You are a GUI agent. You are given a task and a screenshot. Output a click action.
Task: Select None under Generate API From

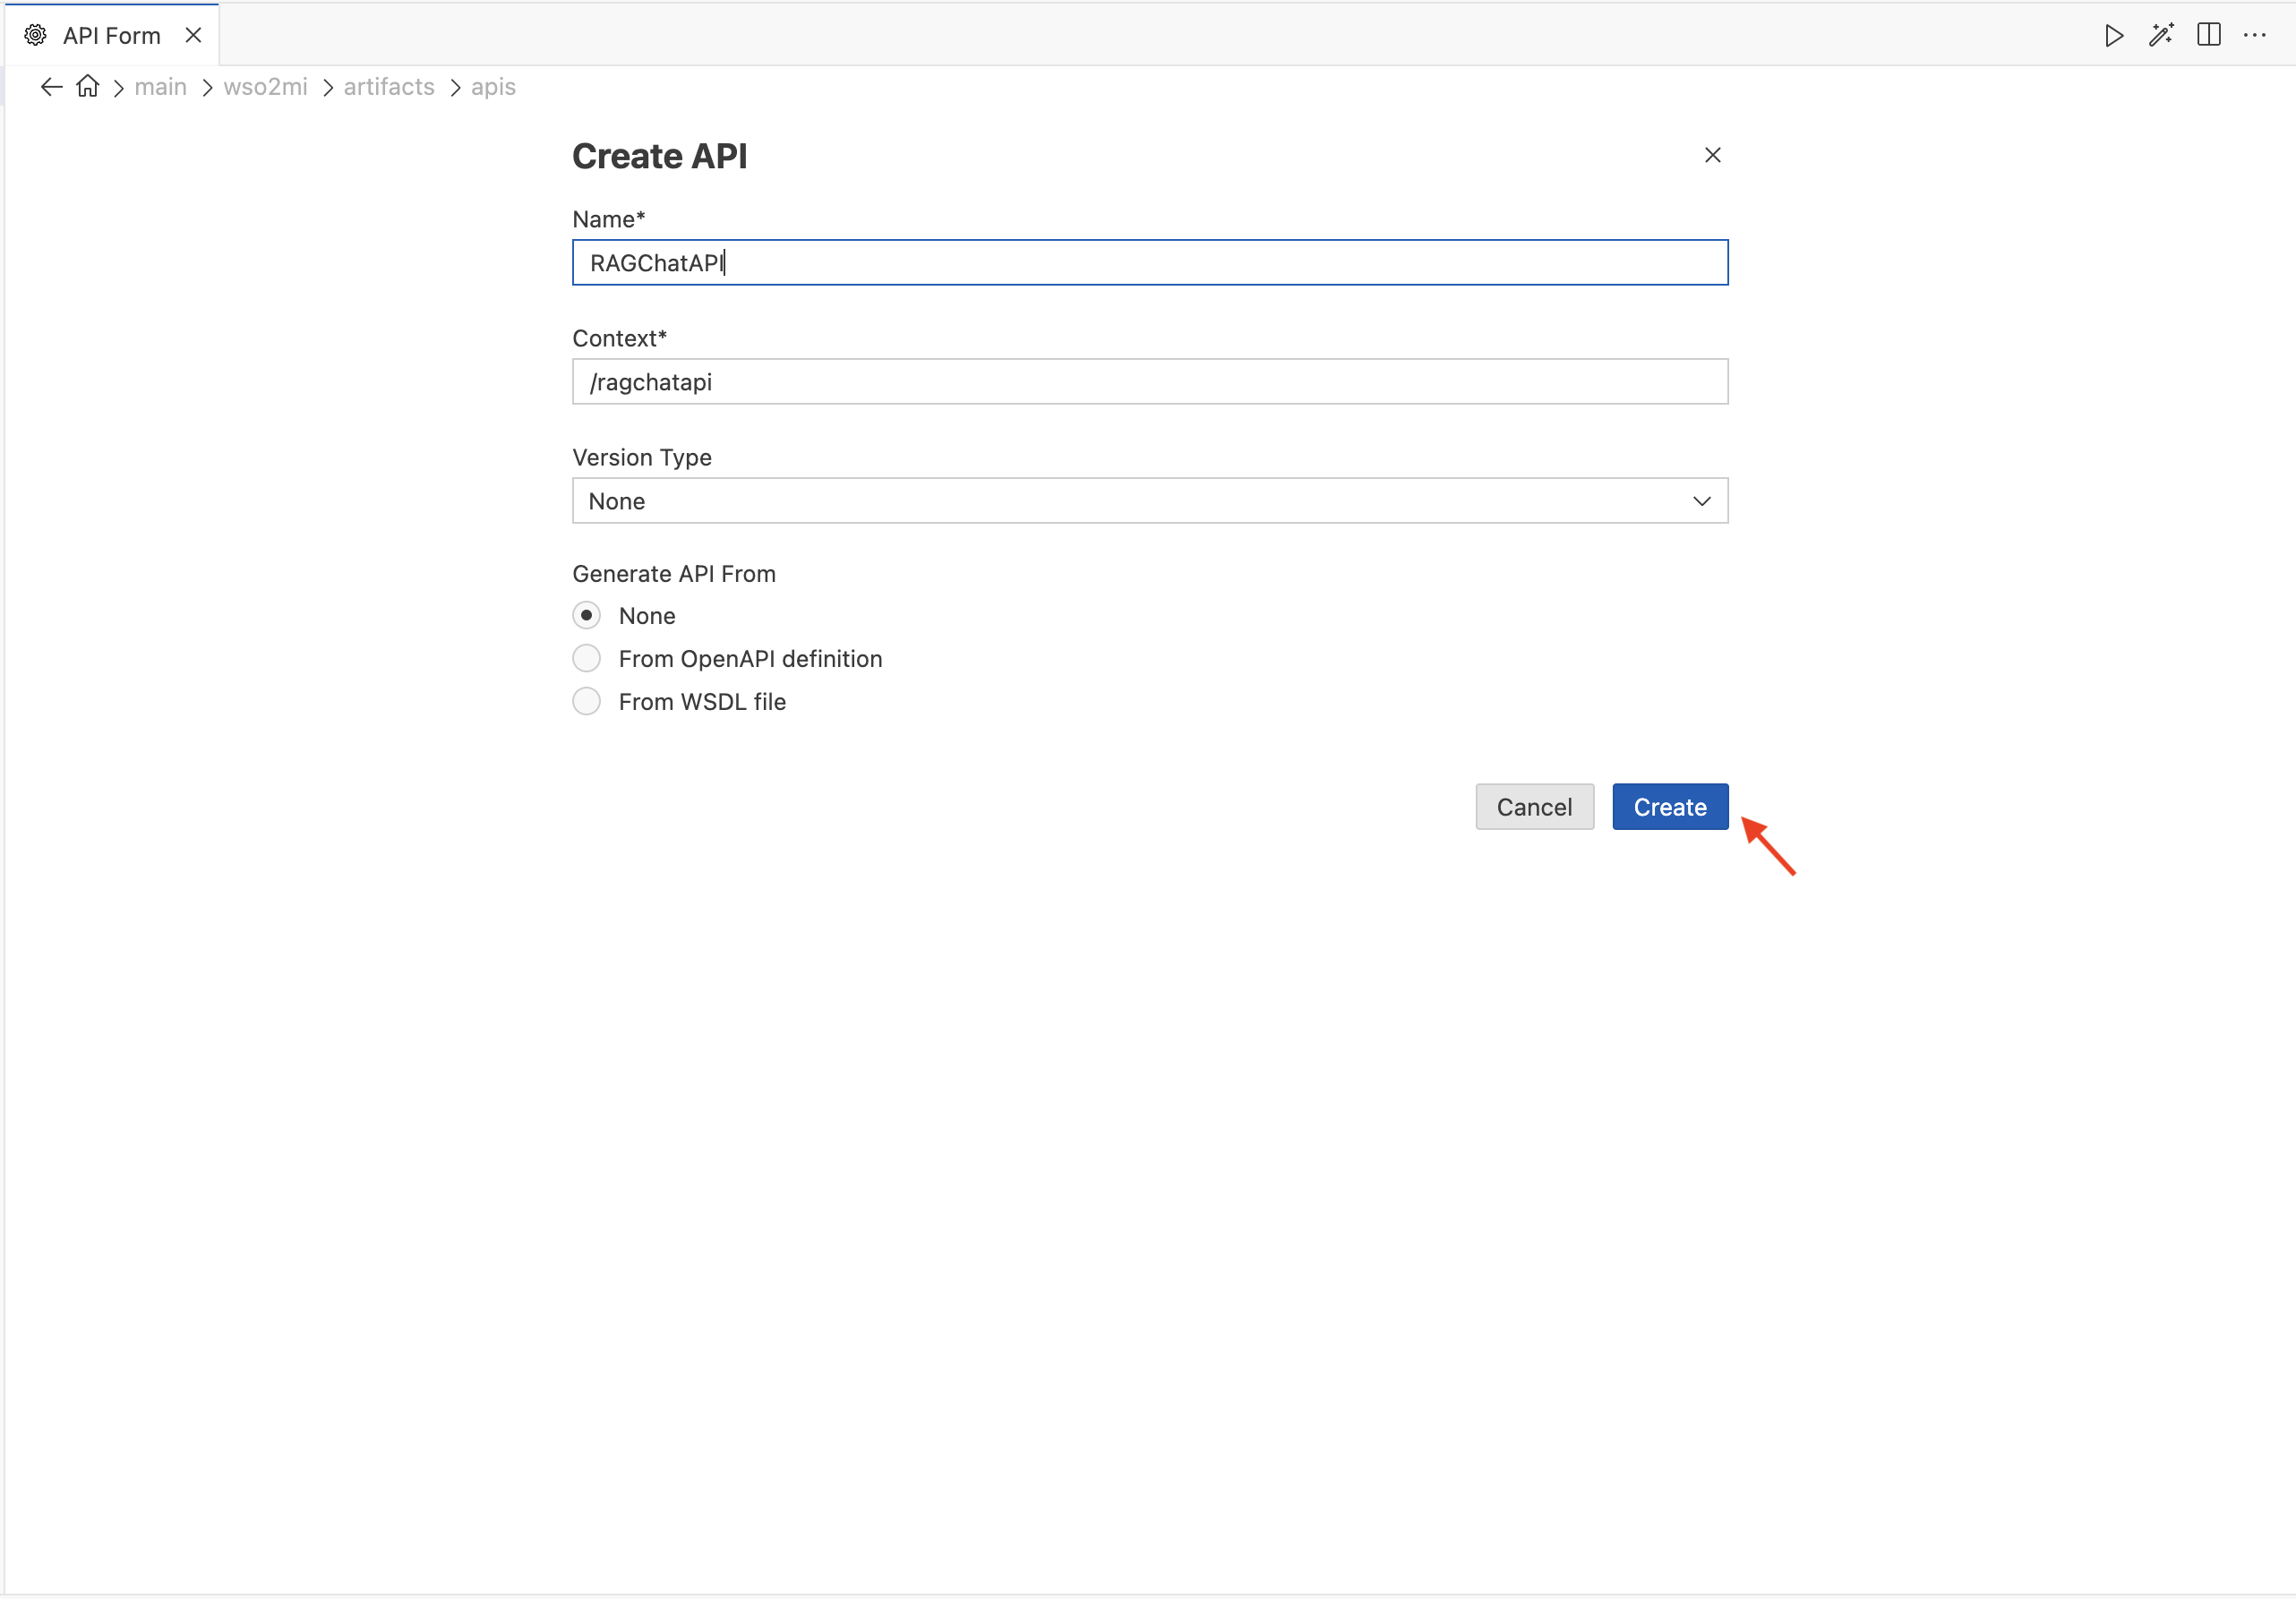click(x=587, y=615)
